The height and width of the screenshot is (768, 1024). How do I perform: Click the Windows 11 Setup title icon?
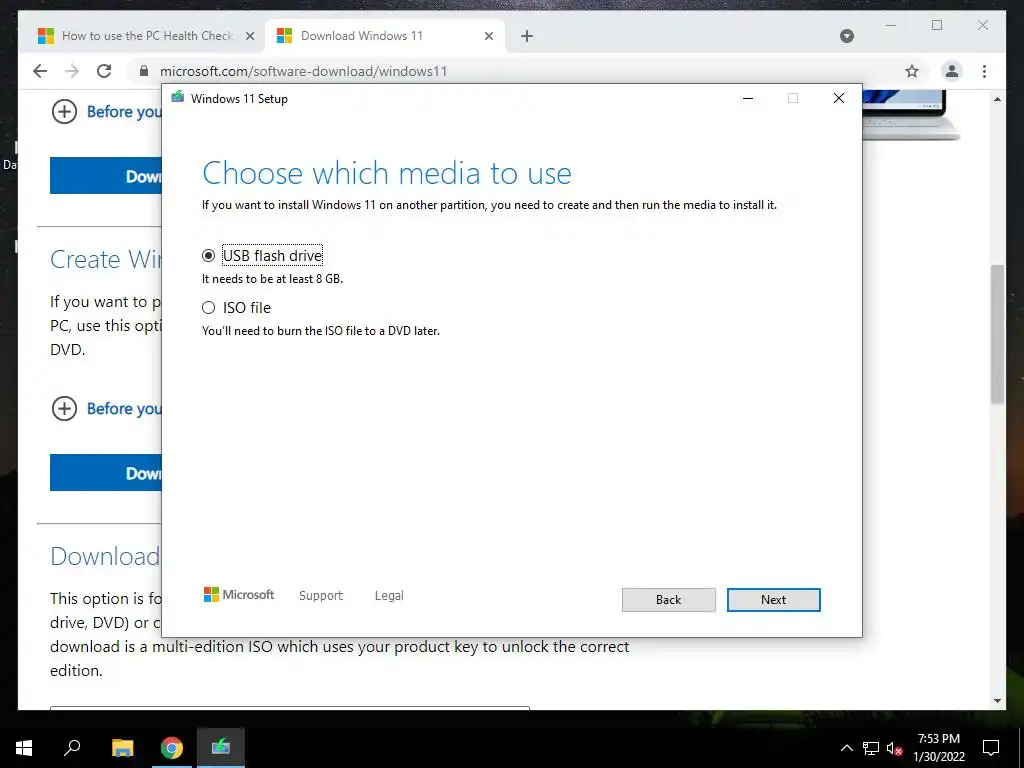click(177, 97)
